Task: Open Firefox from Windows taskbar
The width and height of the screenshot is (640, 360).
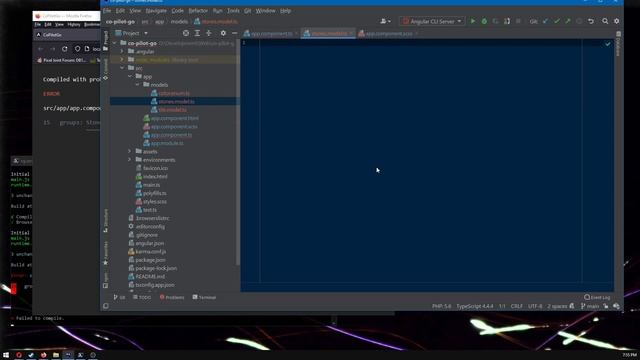Action: tap(43, 355)
